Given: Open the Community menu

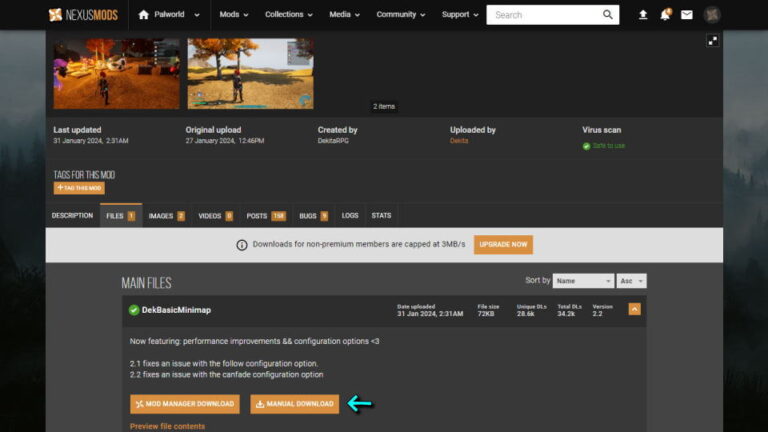Looking at the screenshot, I should click(401, 15).
